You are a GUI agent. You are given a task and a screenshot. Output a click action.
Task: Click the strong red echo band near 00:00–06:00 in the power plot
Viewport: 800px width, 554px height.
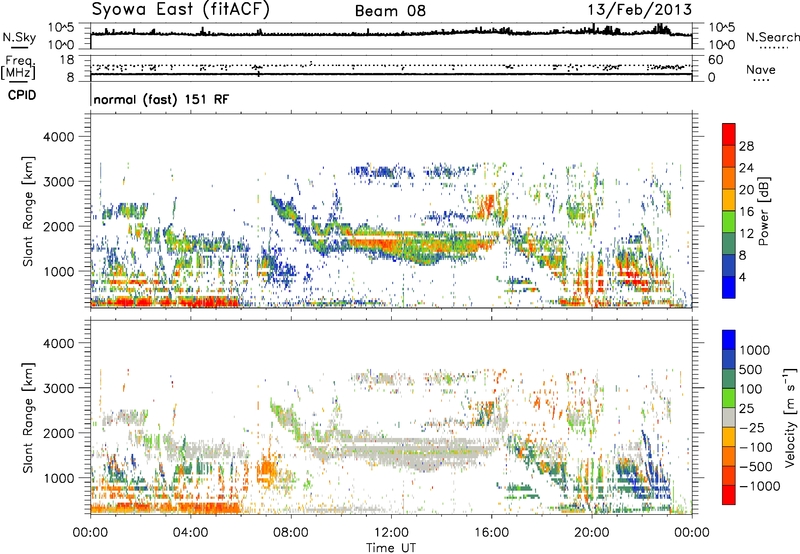[164, 301]
